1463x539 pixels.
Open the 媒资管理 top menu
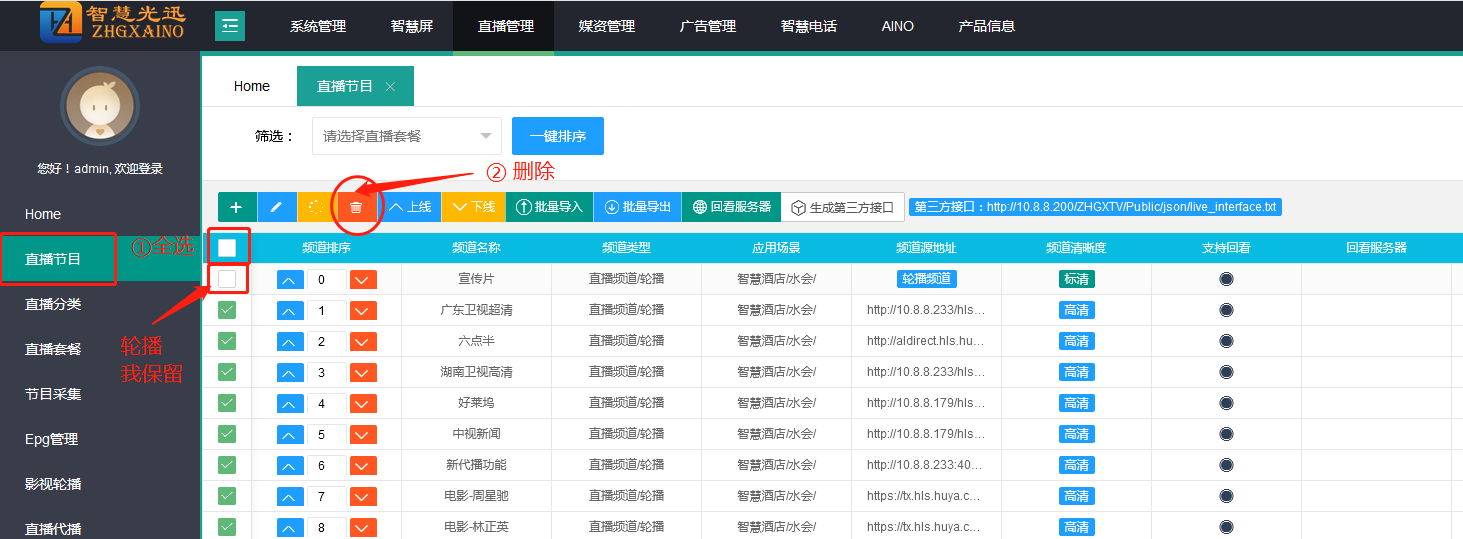click(607, 26)
